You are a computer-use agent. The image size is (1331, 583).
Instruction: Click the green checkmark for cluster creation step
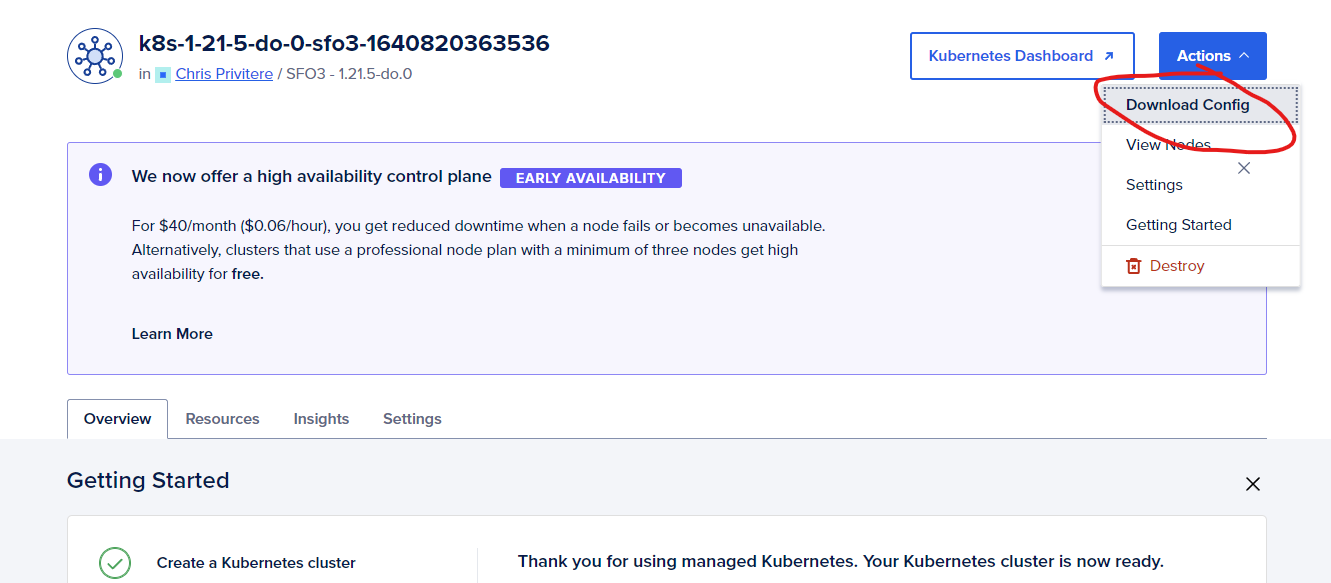pos(115,563)
